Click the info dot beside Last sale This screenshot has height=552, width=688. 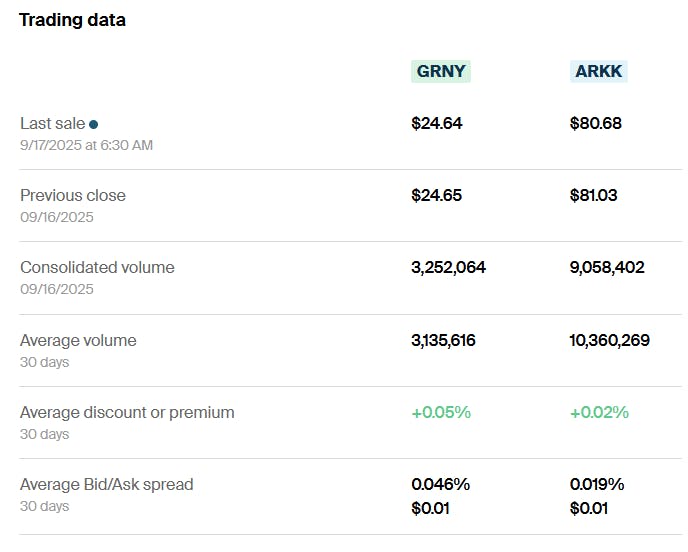93,125
